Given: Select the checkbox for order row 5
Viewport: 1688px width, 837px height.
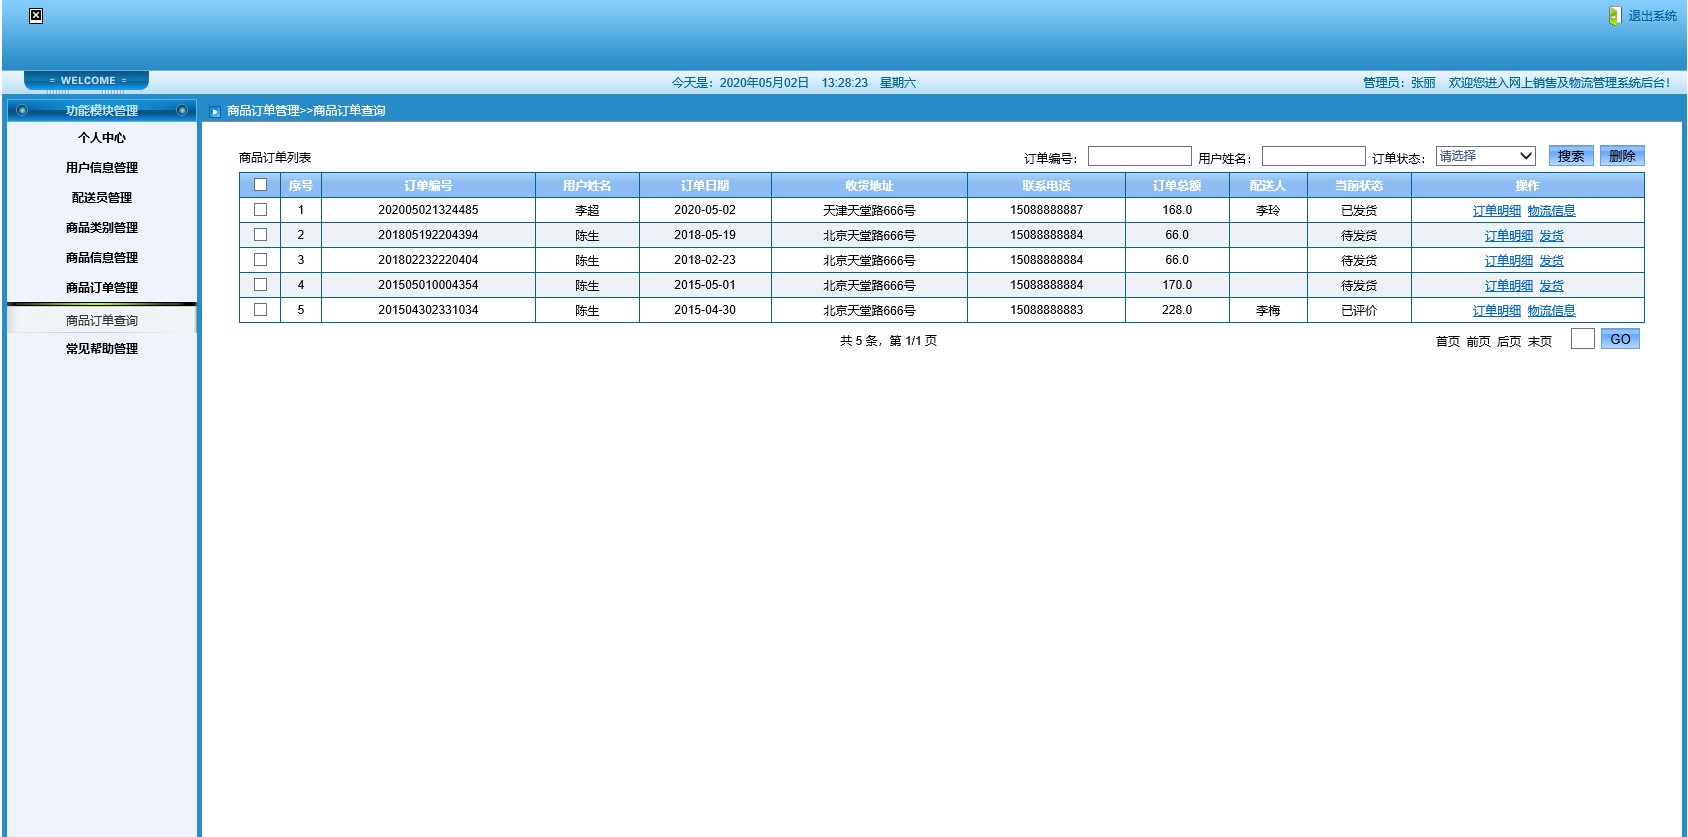Looking at the screenshot, I should pyautogui.click(x=260, y=310).
